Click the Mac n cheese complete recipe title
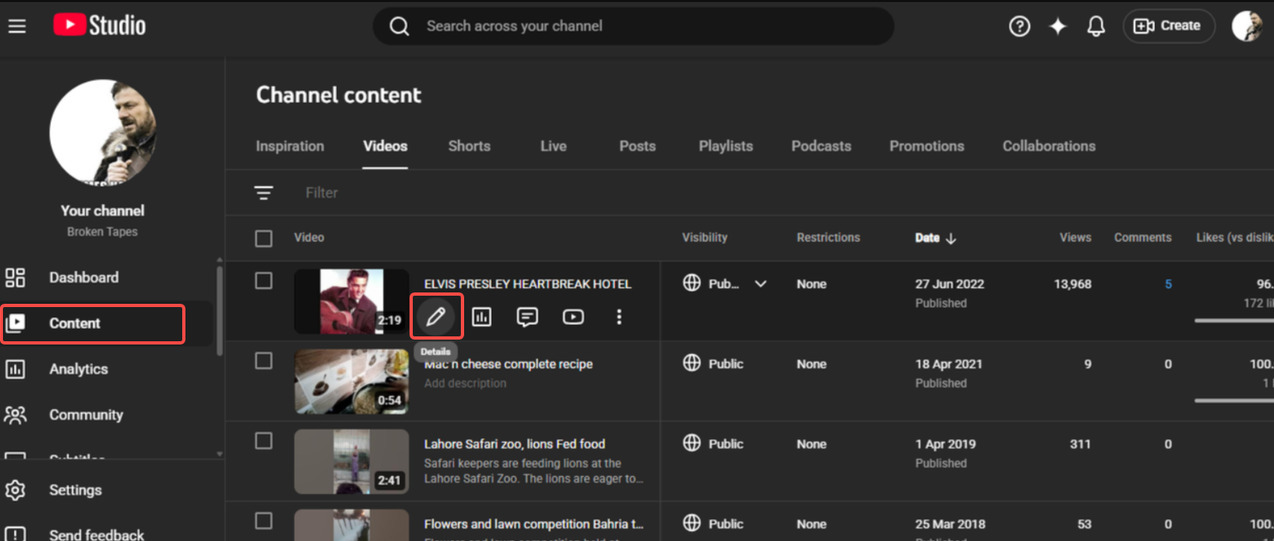Screen dimensions: 1274x541 (508, 364)
